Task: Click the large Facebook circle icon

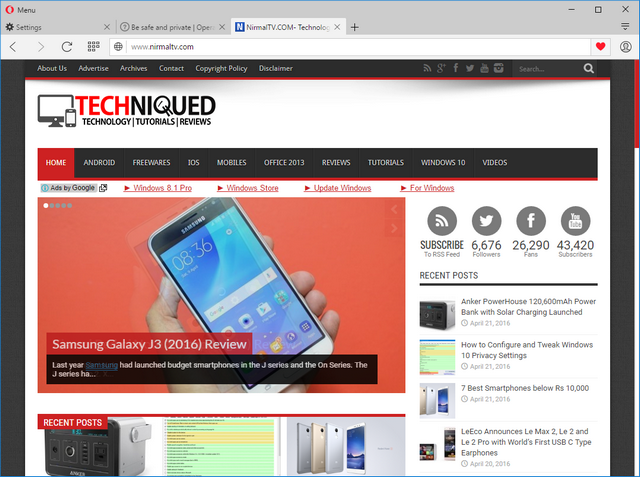Action: 531,221
